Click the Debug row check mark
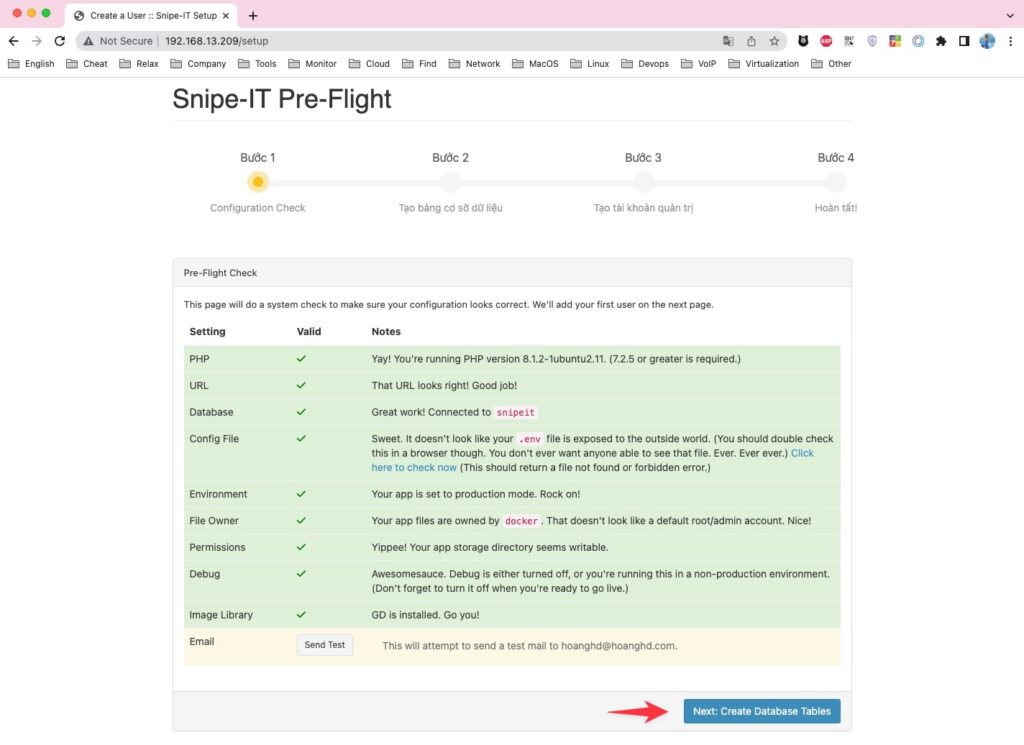Screen dimensions: 1024x745 (301, 575)
